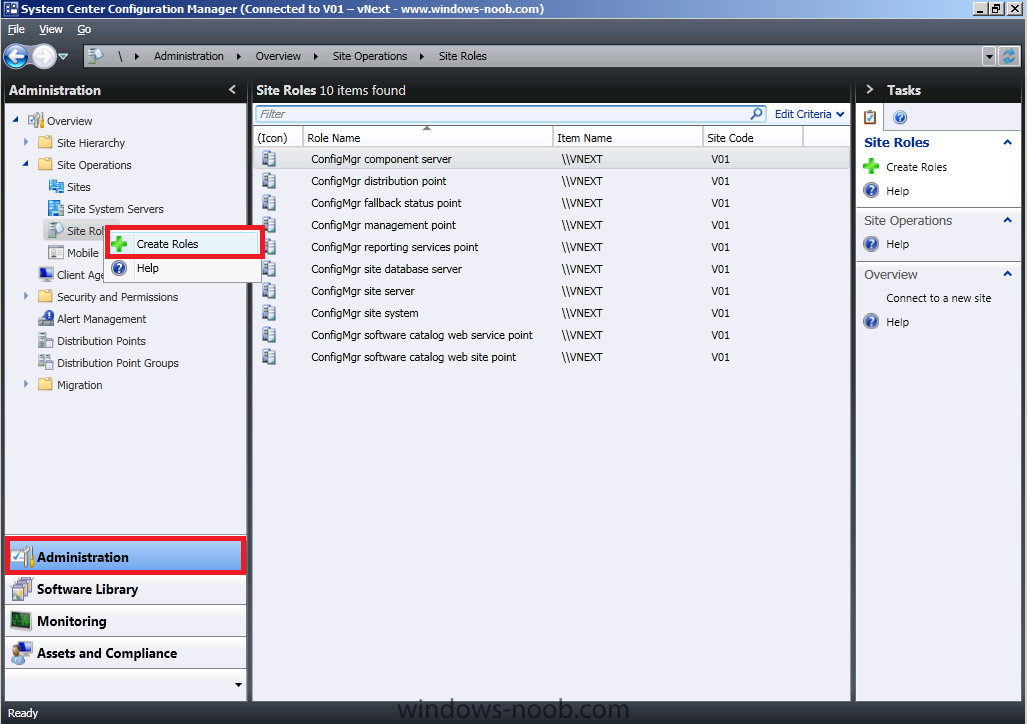Image resolution: width=1027 pixels, height=724 pixels.
Task: Open the Tasks pane help tab icon
Action: coord(900,117)
